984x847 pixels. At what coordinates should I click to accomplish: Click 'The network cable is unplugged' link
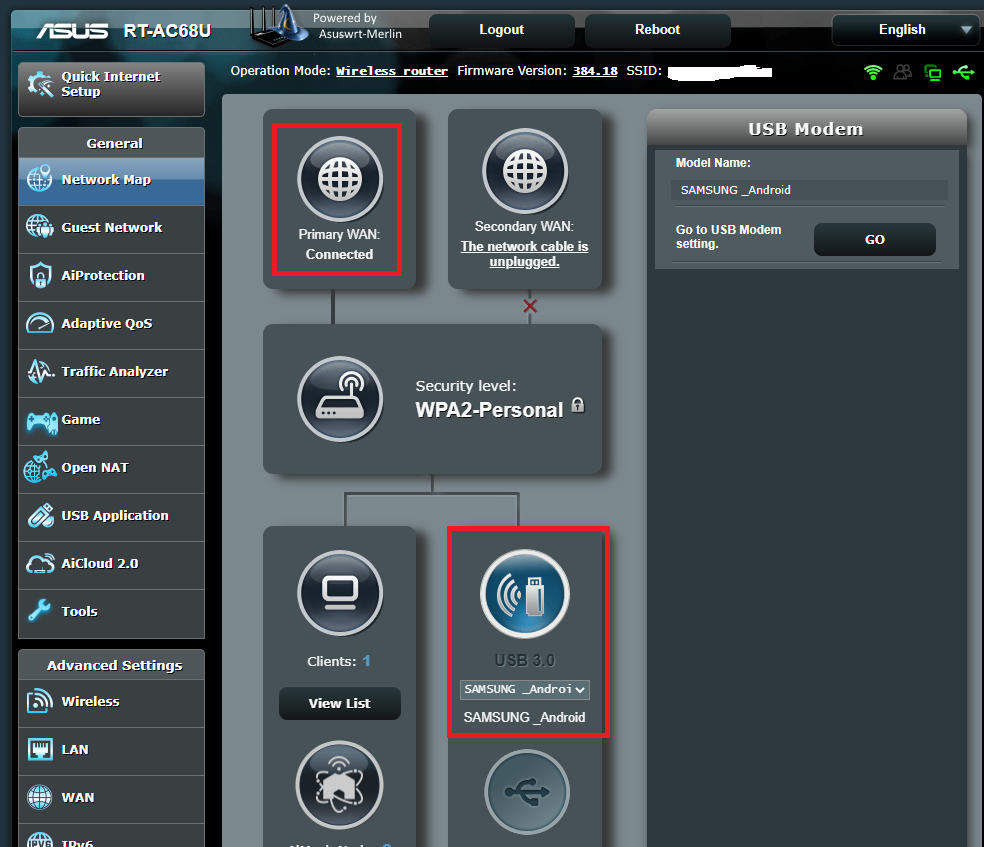pyautogui.click(x=525, y=253)
